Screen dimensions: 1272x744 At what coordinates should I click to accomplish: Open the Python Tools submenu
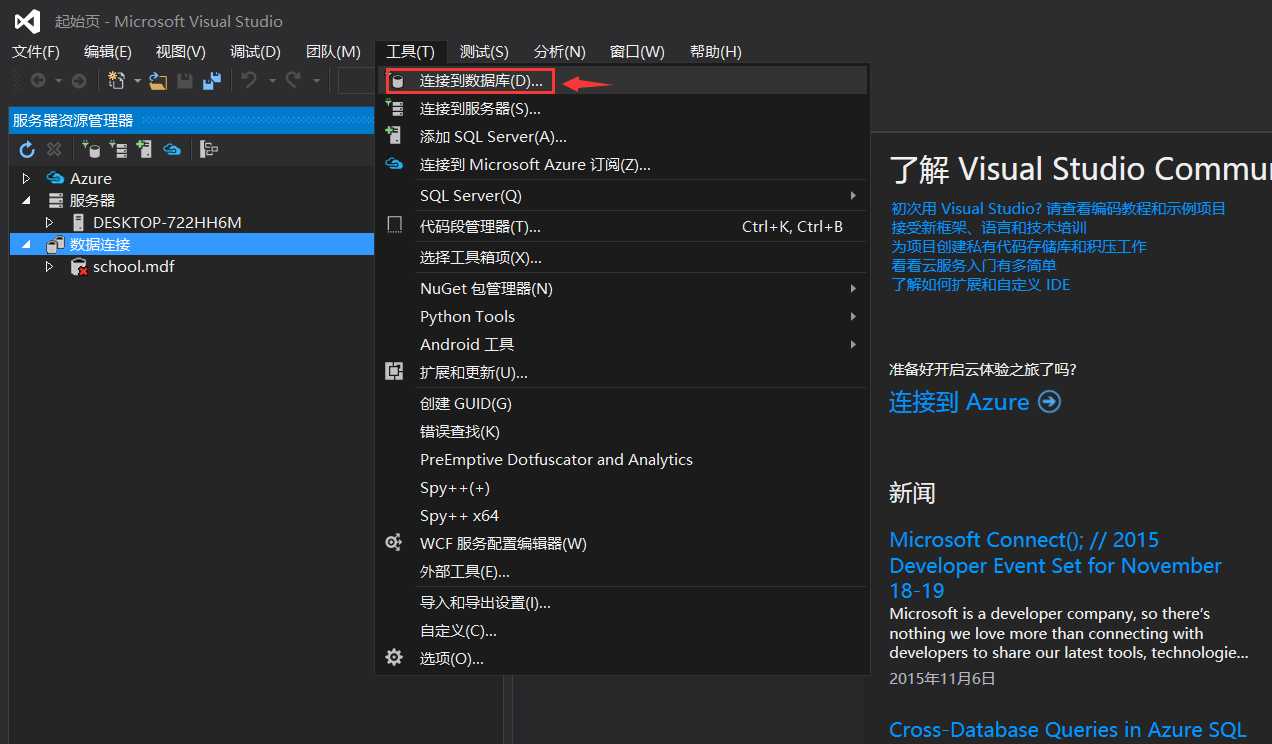point(622,316)
